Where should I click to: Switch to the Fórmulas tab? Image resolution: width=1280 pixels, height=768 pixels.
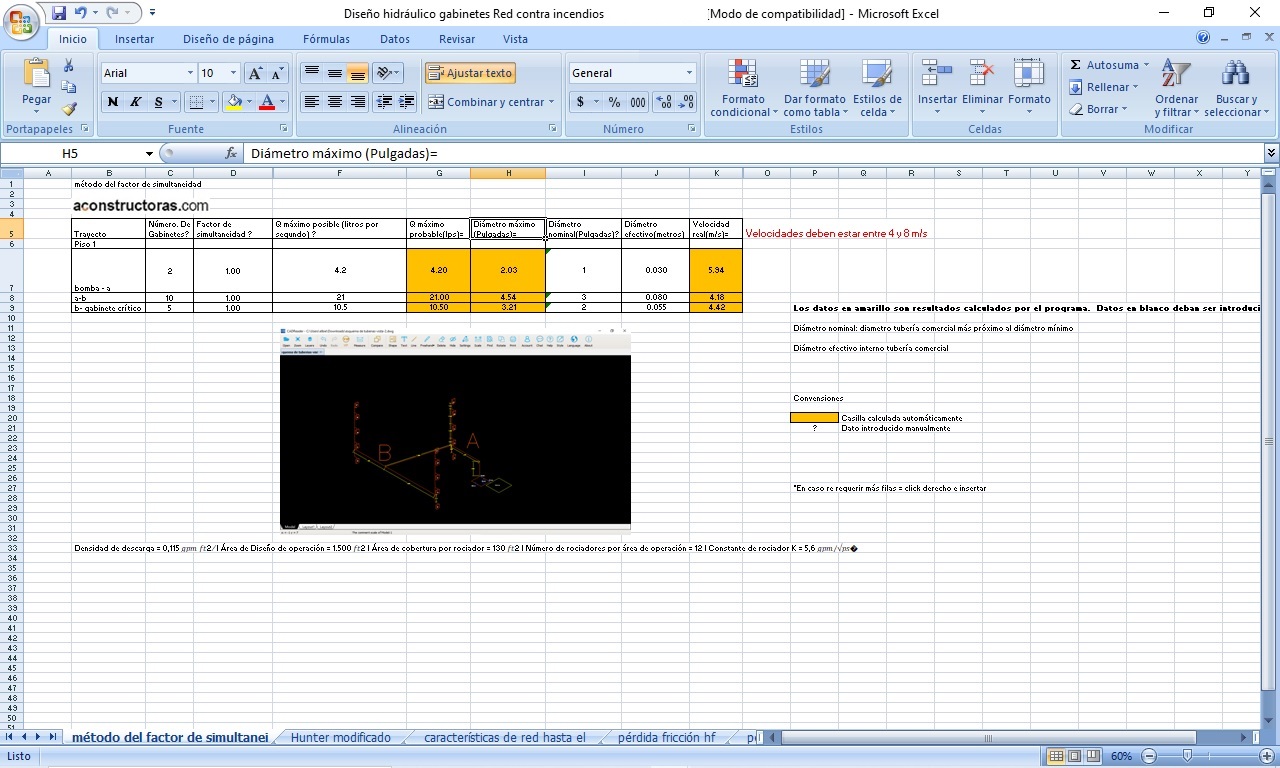pyautogui.click(x=326, y=39)
